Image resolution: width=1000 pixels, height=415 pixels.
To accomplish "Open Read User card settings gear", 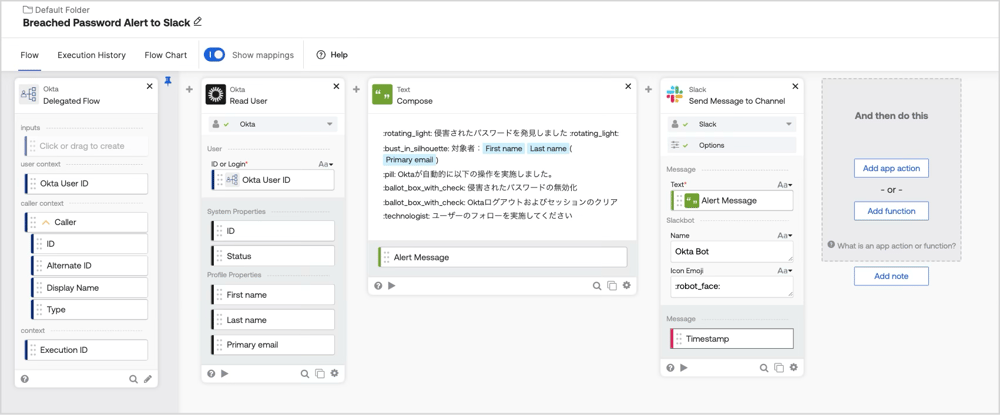I will [x=334, y=374].
